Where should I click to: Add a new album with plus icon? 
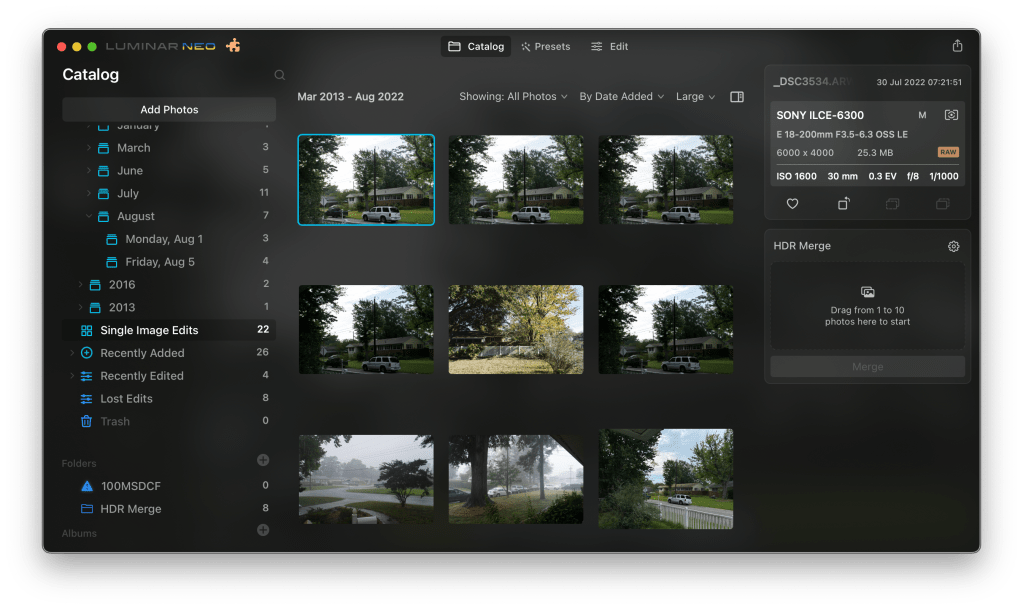click(263, 530)
